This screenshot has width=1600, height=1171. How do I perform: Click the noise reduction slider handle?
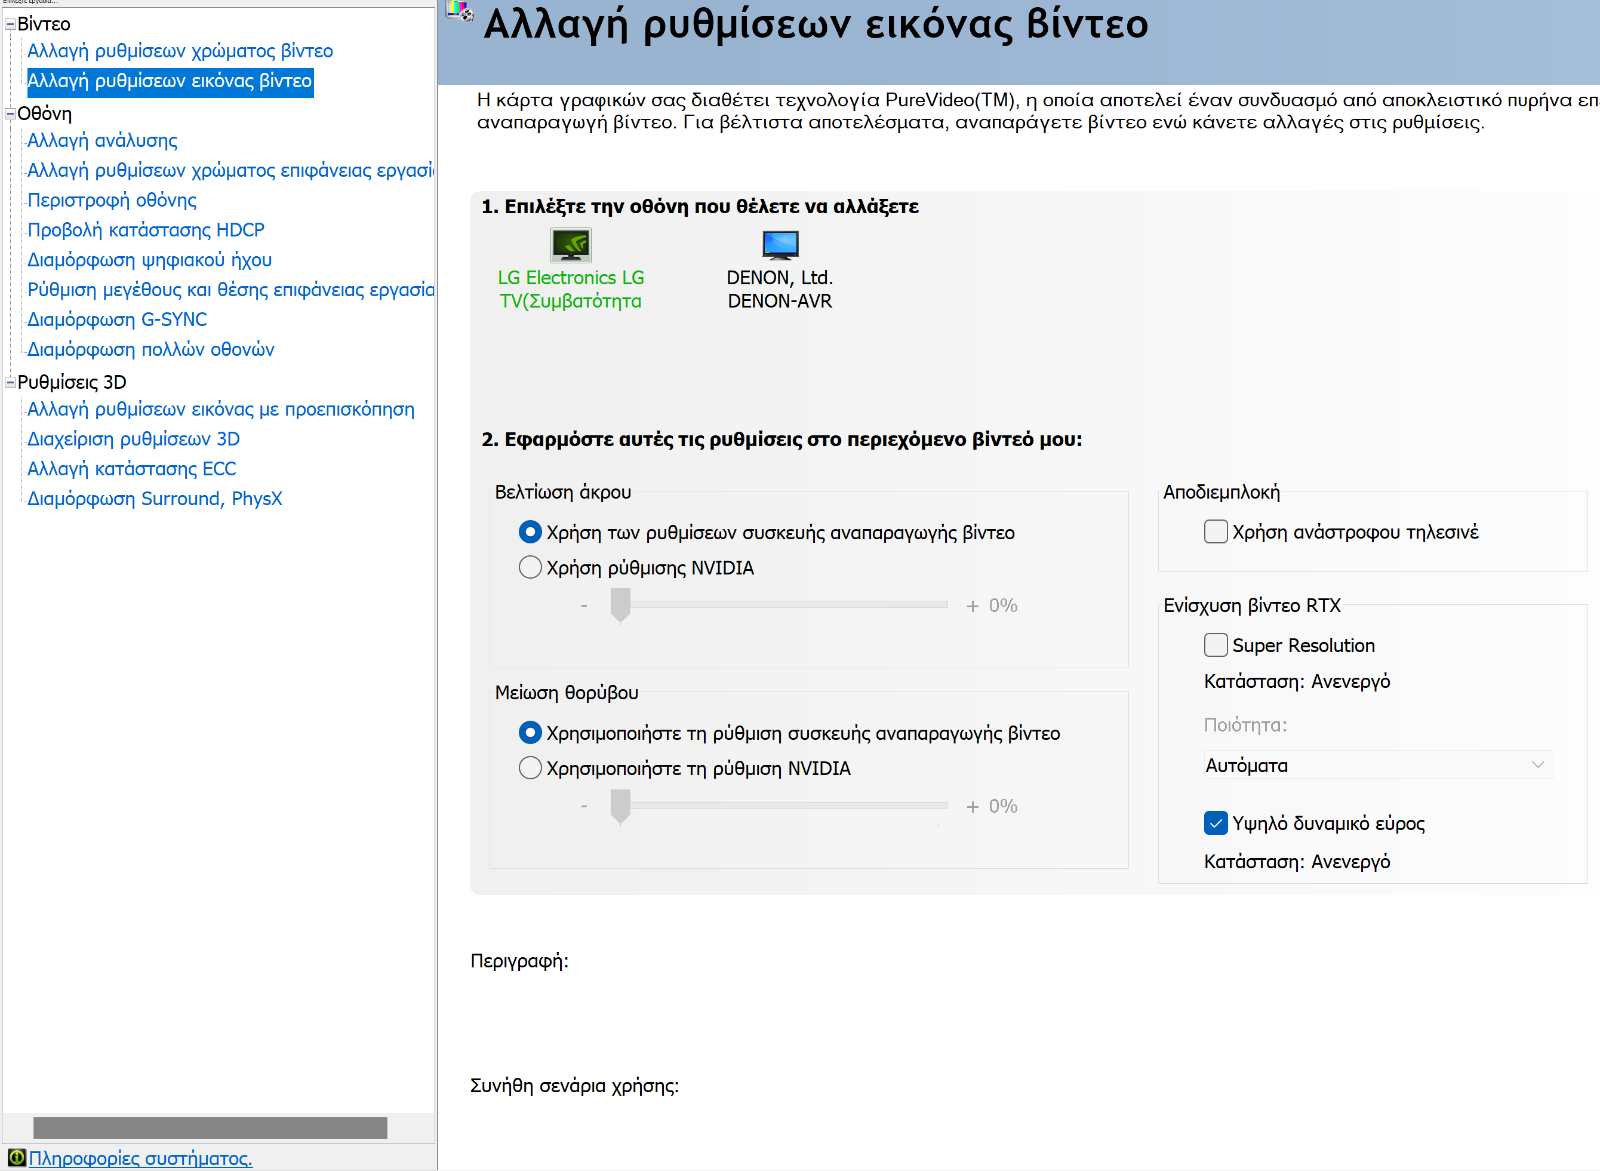[621, 806]
